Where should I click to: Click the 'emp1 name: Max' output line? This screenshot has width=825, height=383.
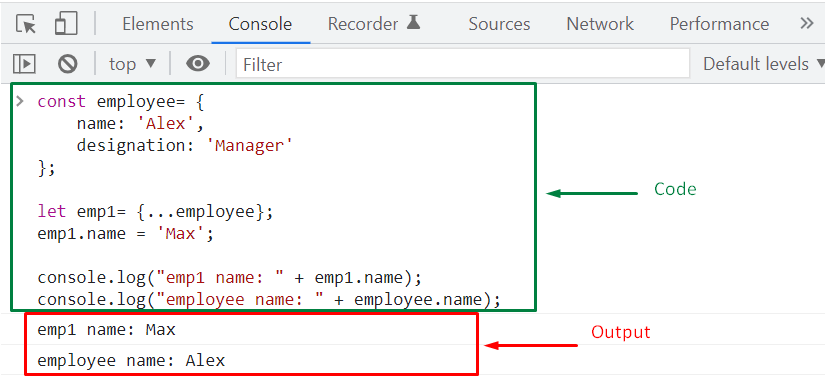point(107,330)
